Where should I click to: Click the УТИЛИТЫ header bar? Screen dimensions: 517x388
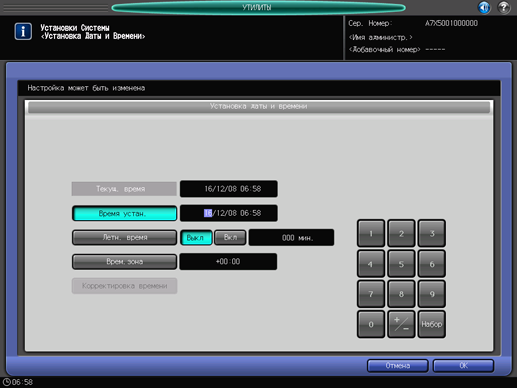pyautogui.click(x=258, y=7)
